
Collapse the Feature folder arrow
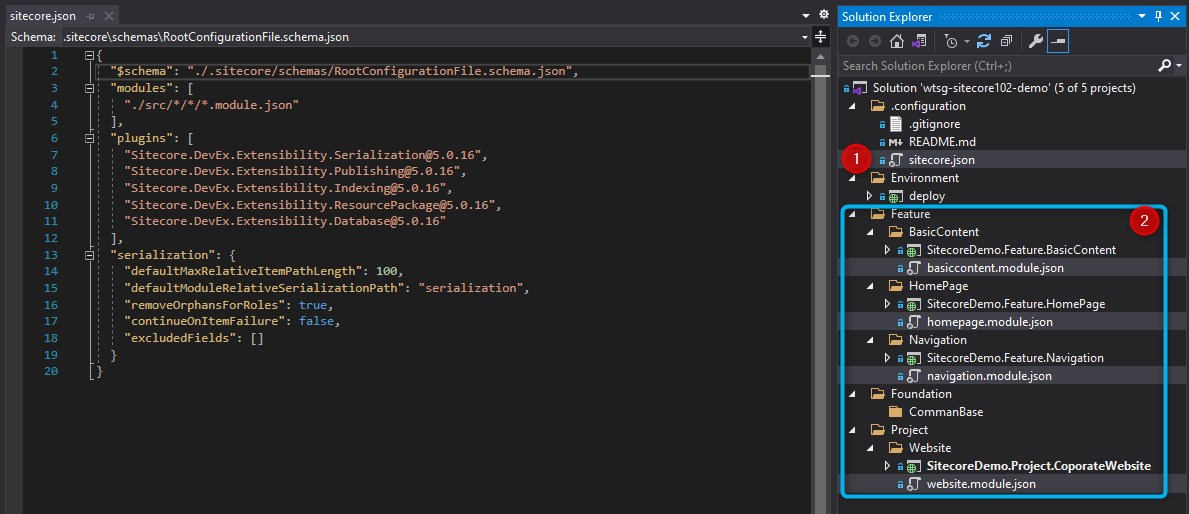pos(852,215)
